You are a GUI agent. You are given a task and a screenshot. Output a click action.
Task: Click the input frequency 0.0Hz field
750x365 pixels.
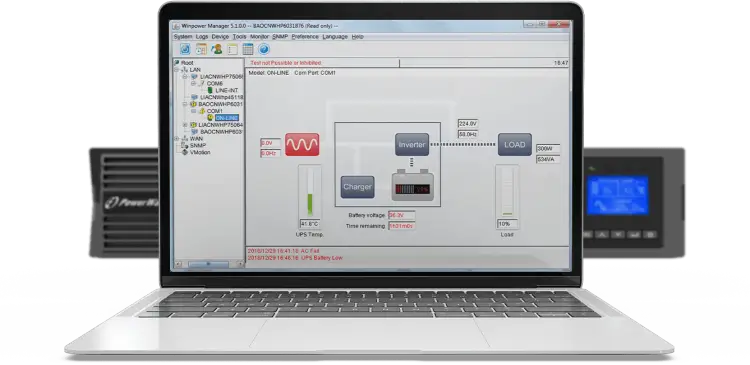pos(270,154)
